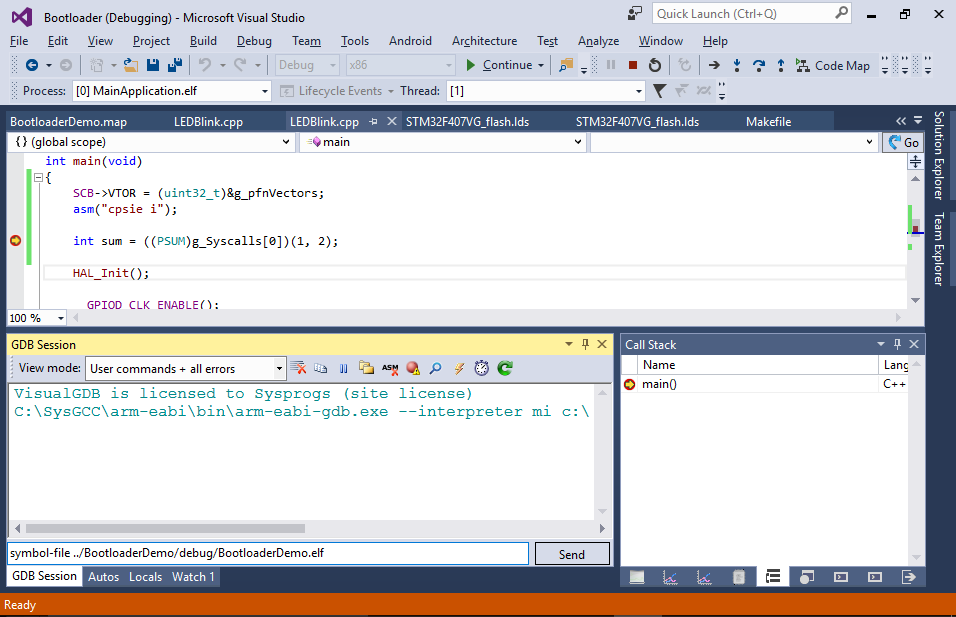Open the Android menu
The width and height of the screenshot is (956, 617).
click(410, 41)
